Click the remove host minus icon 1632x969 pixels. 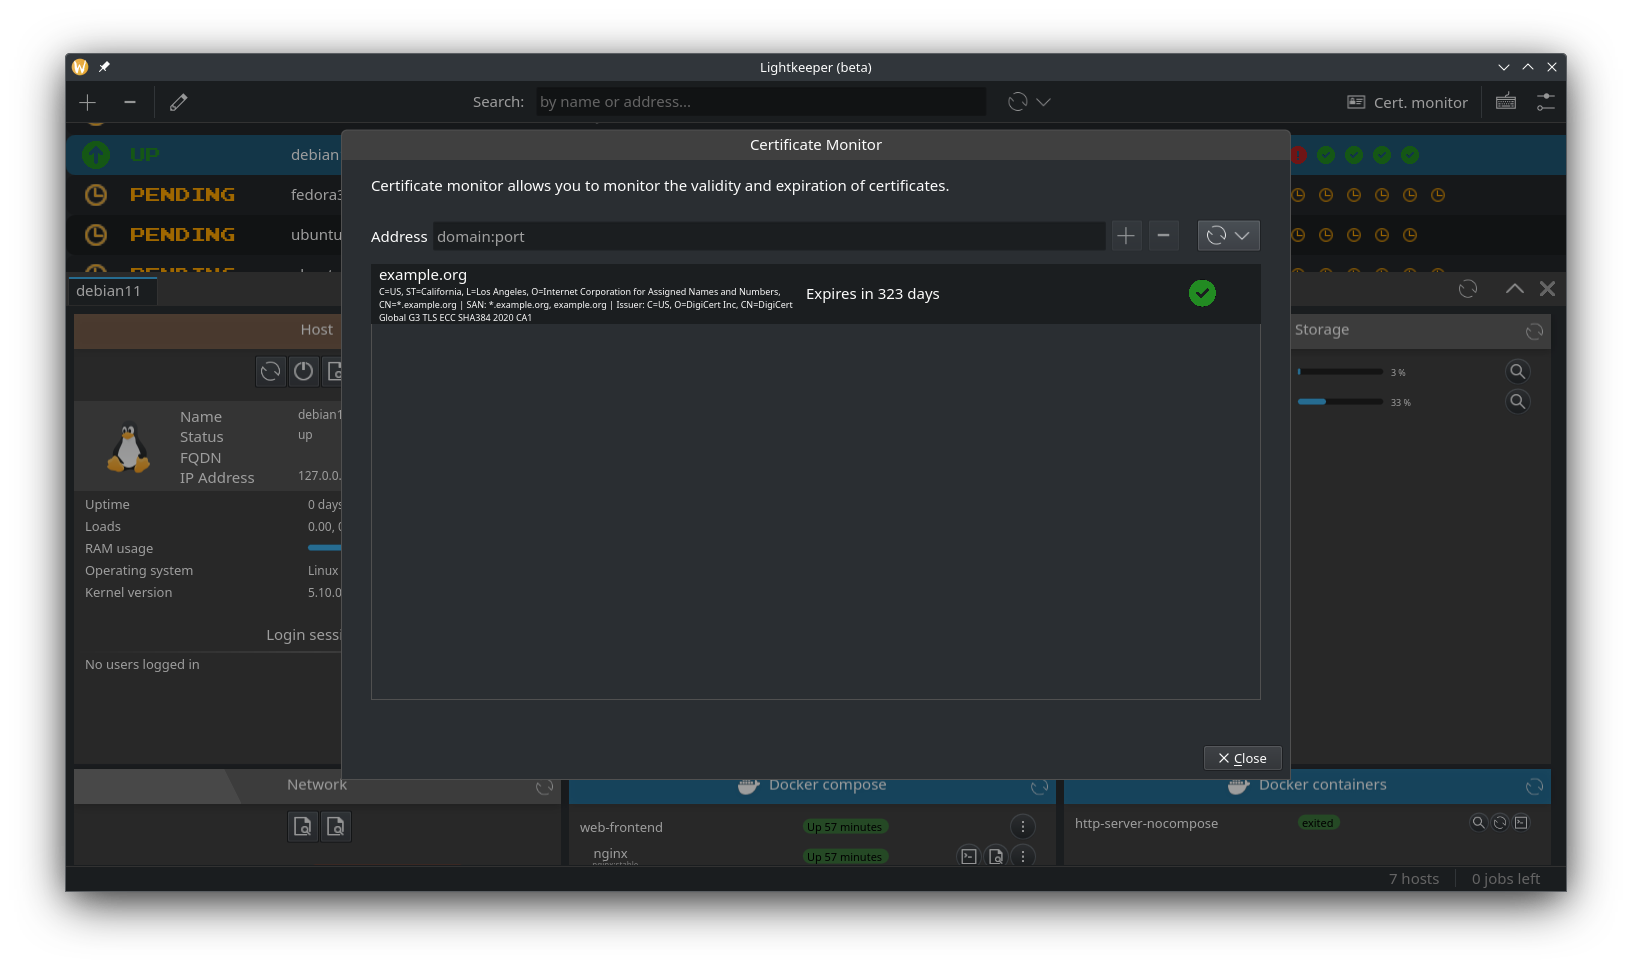tap(130, 102)
